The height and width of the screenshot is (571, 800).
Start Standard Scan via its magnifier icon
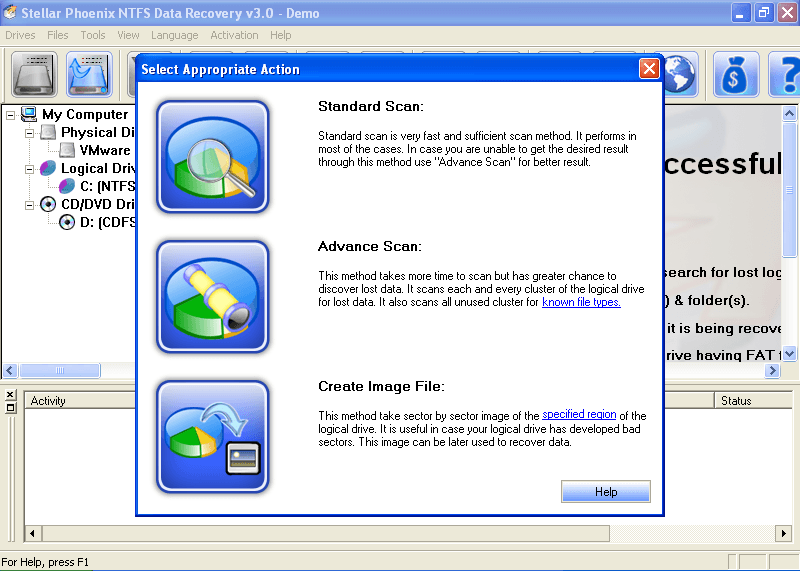(213, 156)
